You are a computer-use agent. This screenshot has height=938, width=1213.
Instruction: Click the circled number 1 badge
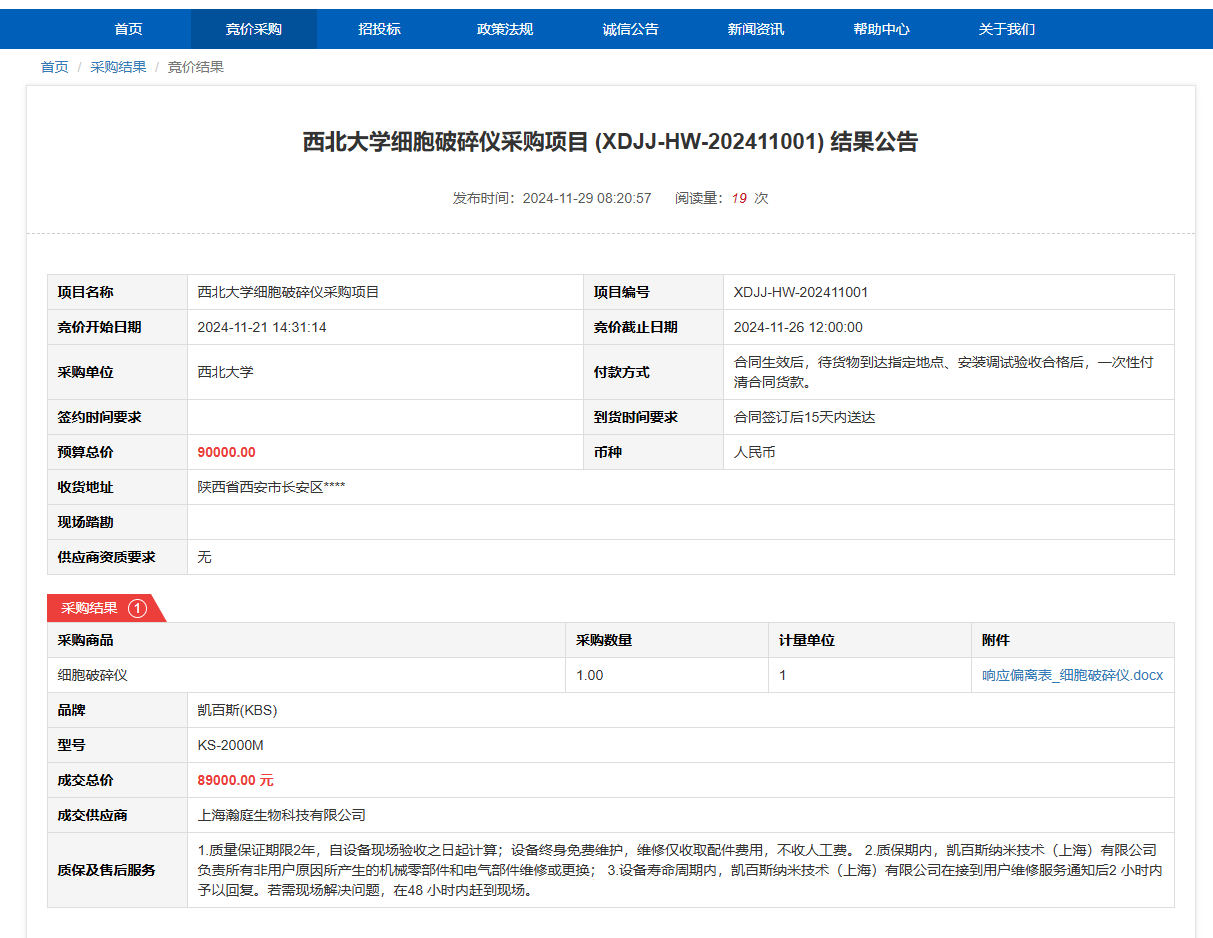tap(138, 608)
